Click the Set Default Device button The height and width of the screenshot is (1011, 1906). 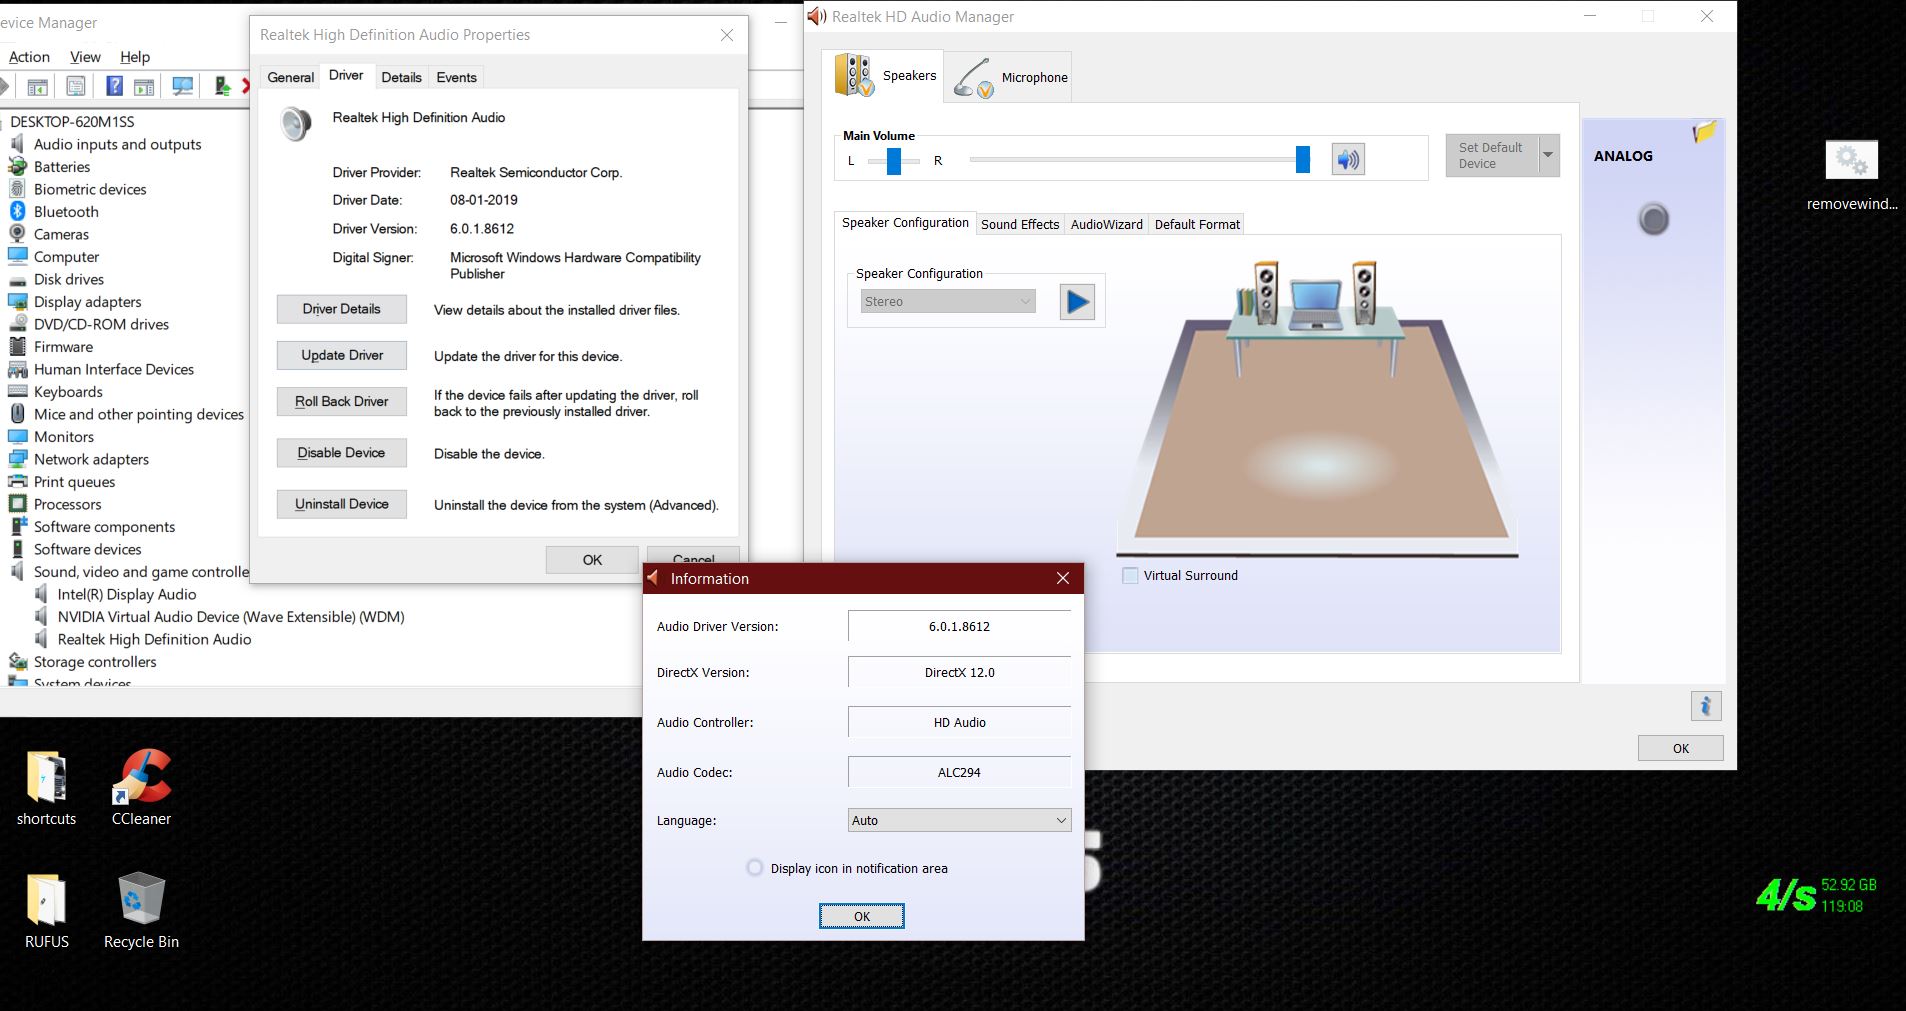[1491, 155]
